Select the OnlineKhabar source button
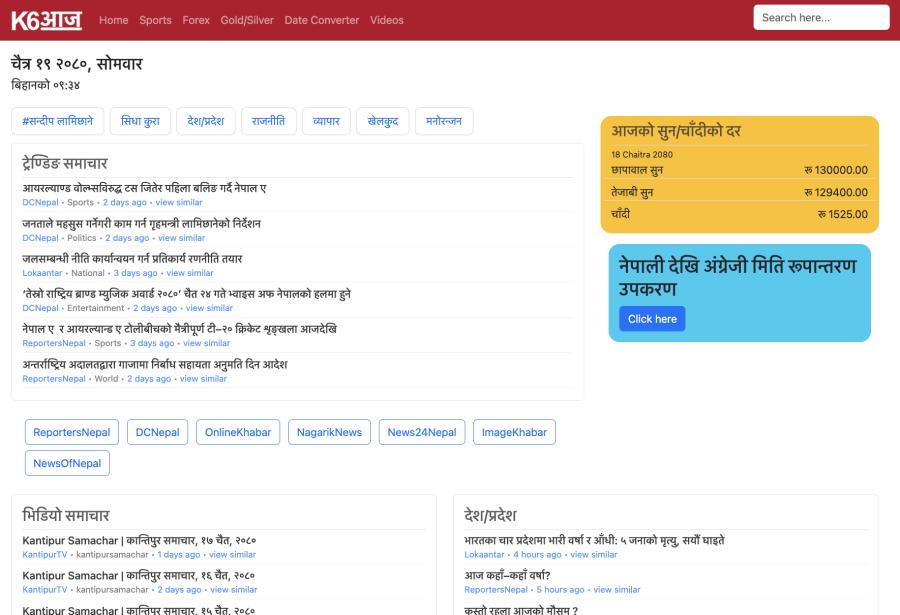Image resolution: width=900 pixels, height=615 pixels. point(238,432)
